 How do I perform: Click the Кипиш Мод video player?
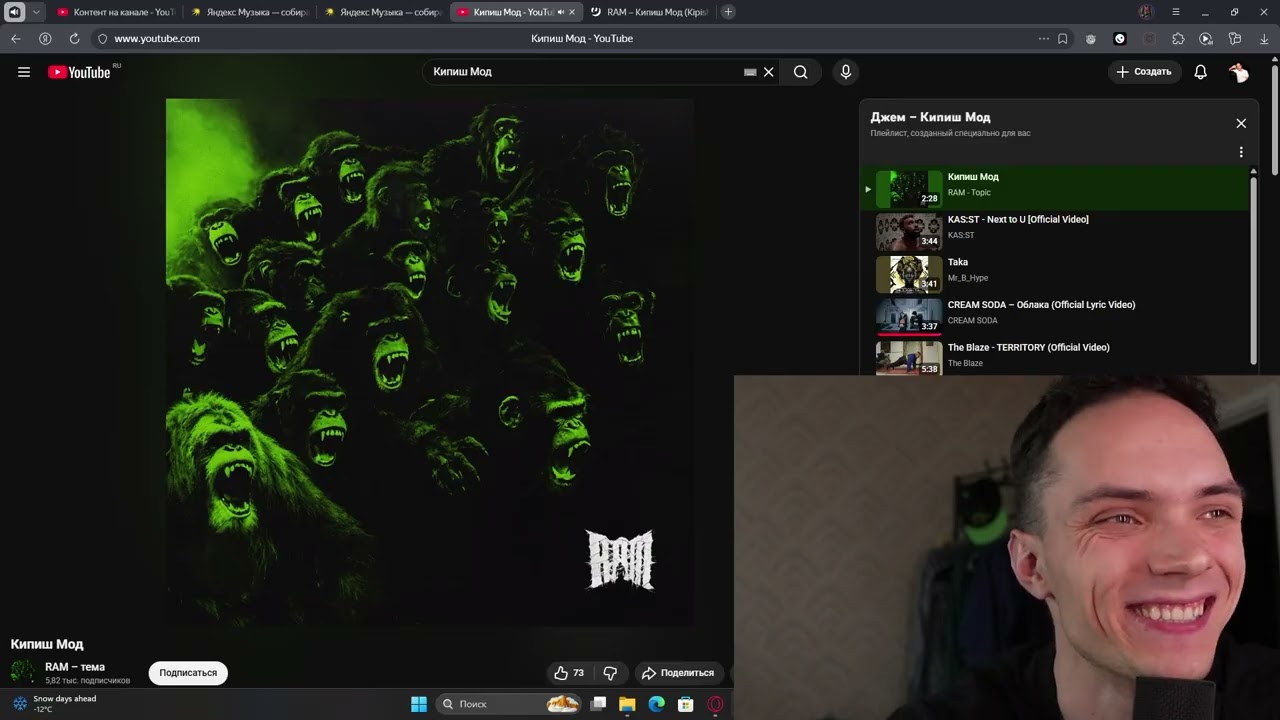click(430, 362)
